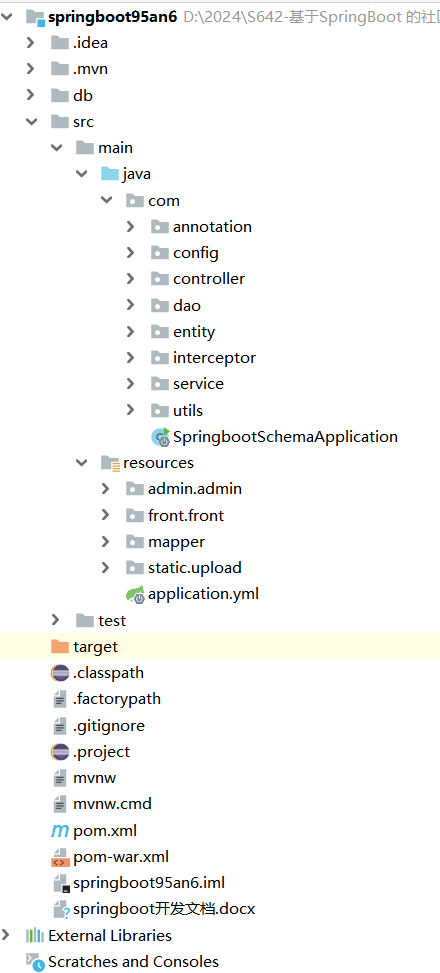Expand the annotation package arrow
Screen dimensions: 440x973
(x=130, y=226)
